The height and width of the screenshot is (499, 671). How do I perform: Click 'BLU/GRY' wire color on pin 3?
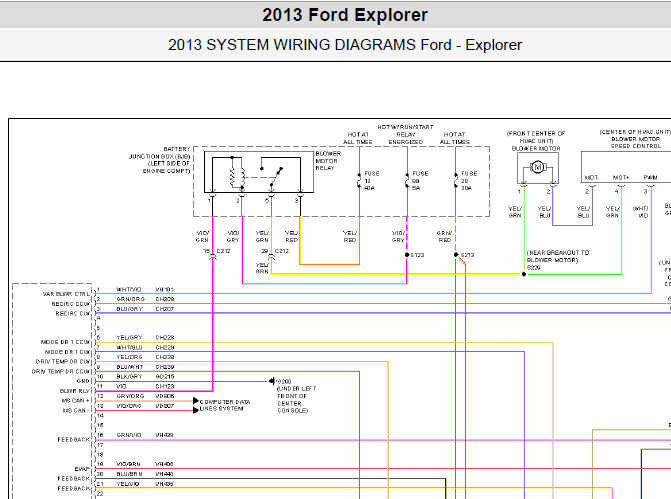pos(129,309)
